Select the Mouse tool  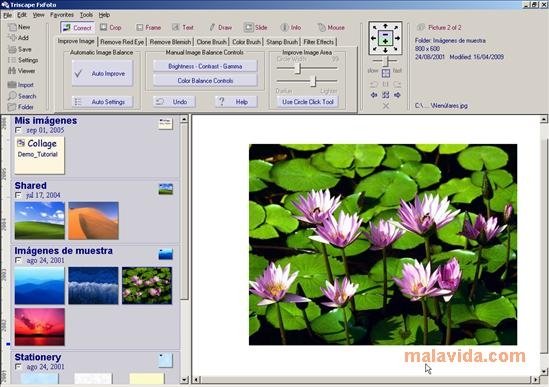(331, 27)
